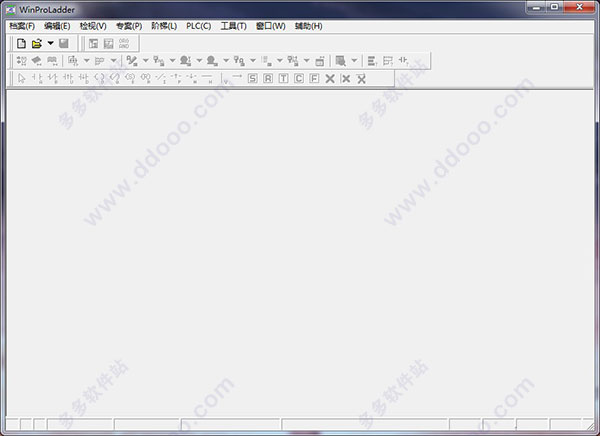Open the PLC(C) menu
The width and height of the screenshot is (600, 436).
199,26
